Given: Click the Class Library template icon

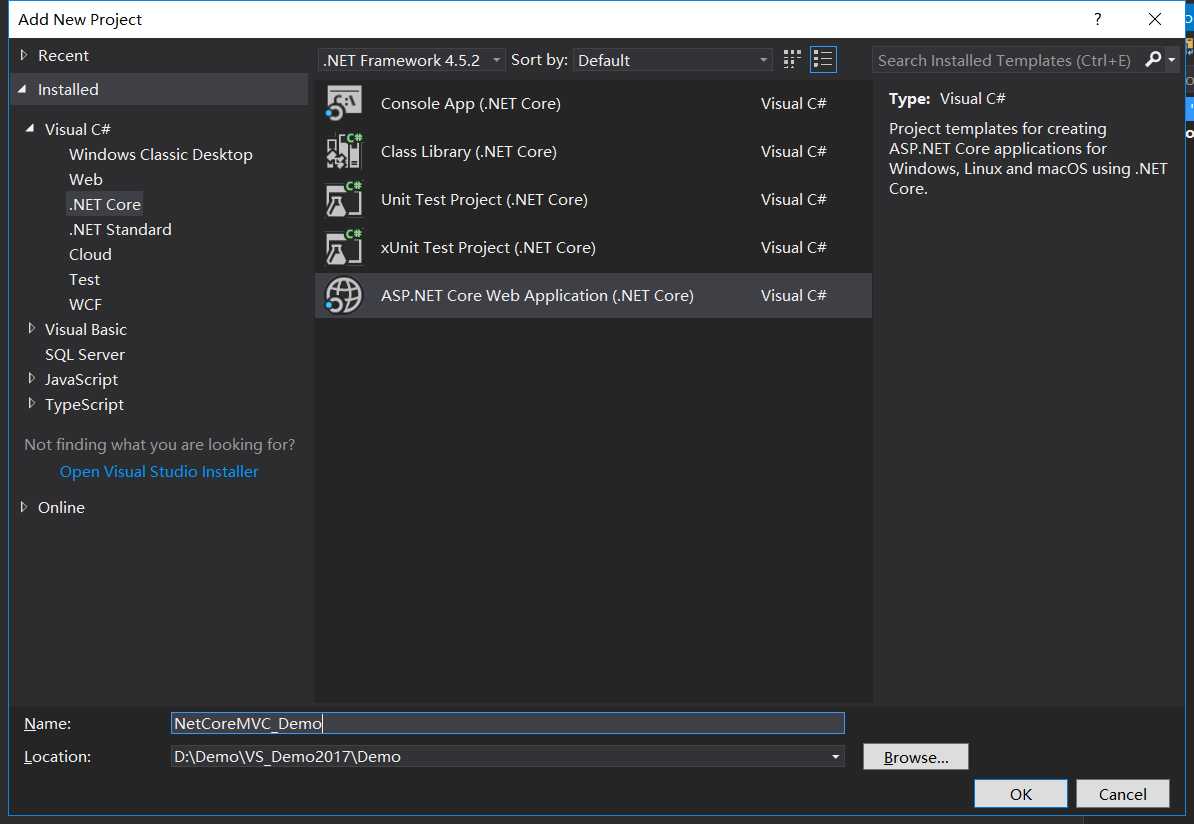Looking at the screenshot, I should point(343,151).
